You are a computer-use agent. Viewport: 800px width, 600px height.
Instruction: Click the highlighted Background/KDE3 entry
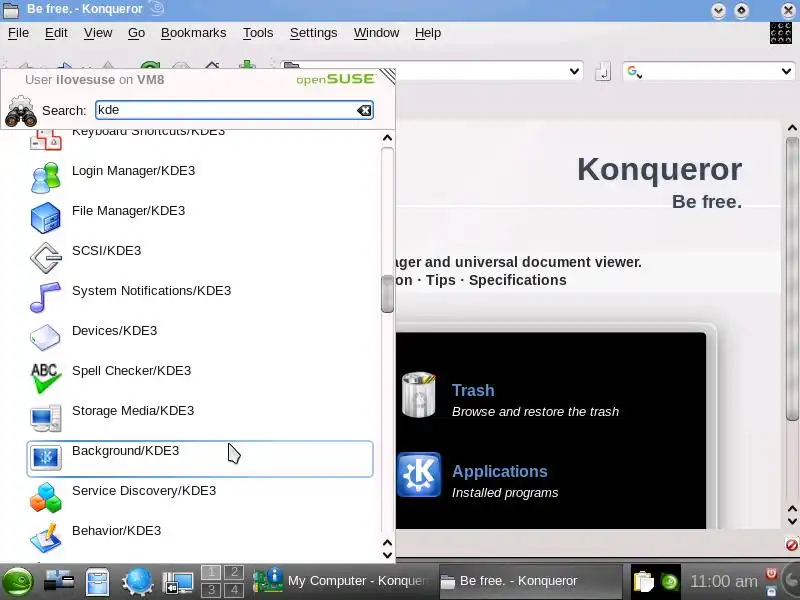[x=199, y=458]
